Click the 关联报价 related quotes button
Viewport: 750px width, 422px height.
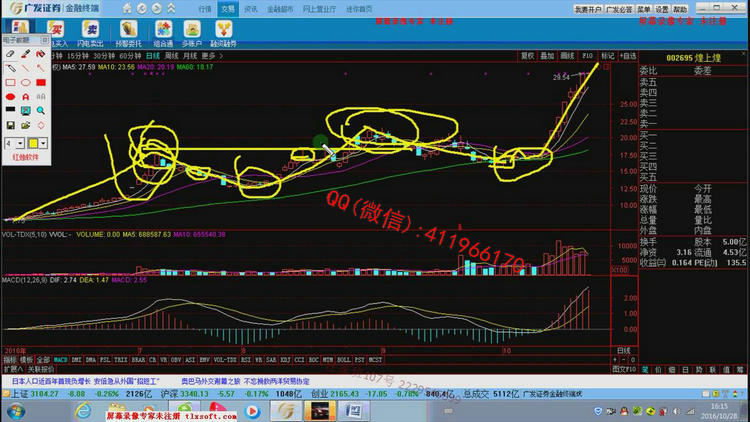[41, 369]
